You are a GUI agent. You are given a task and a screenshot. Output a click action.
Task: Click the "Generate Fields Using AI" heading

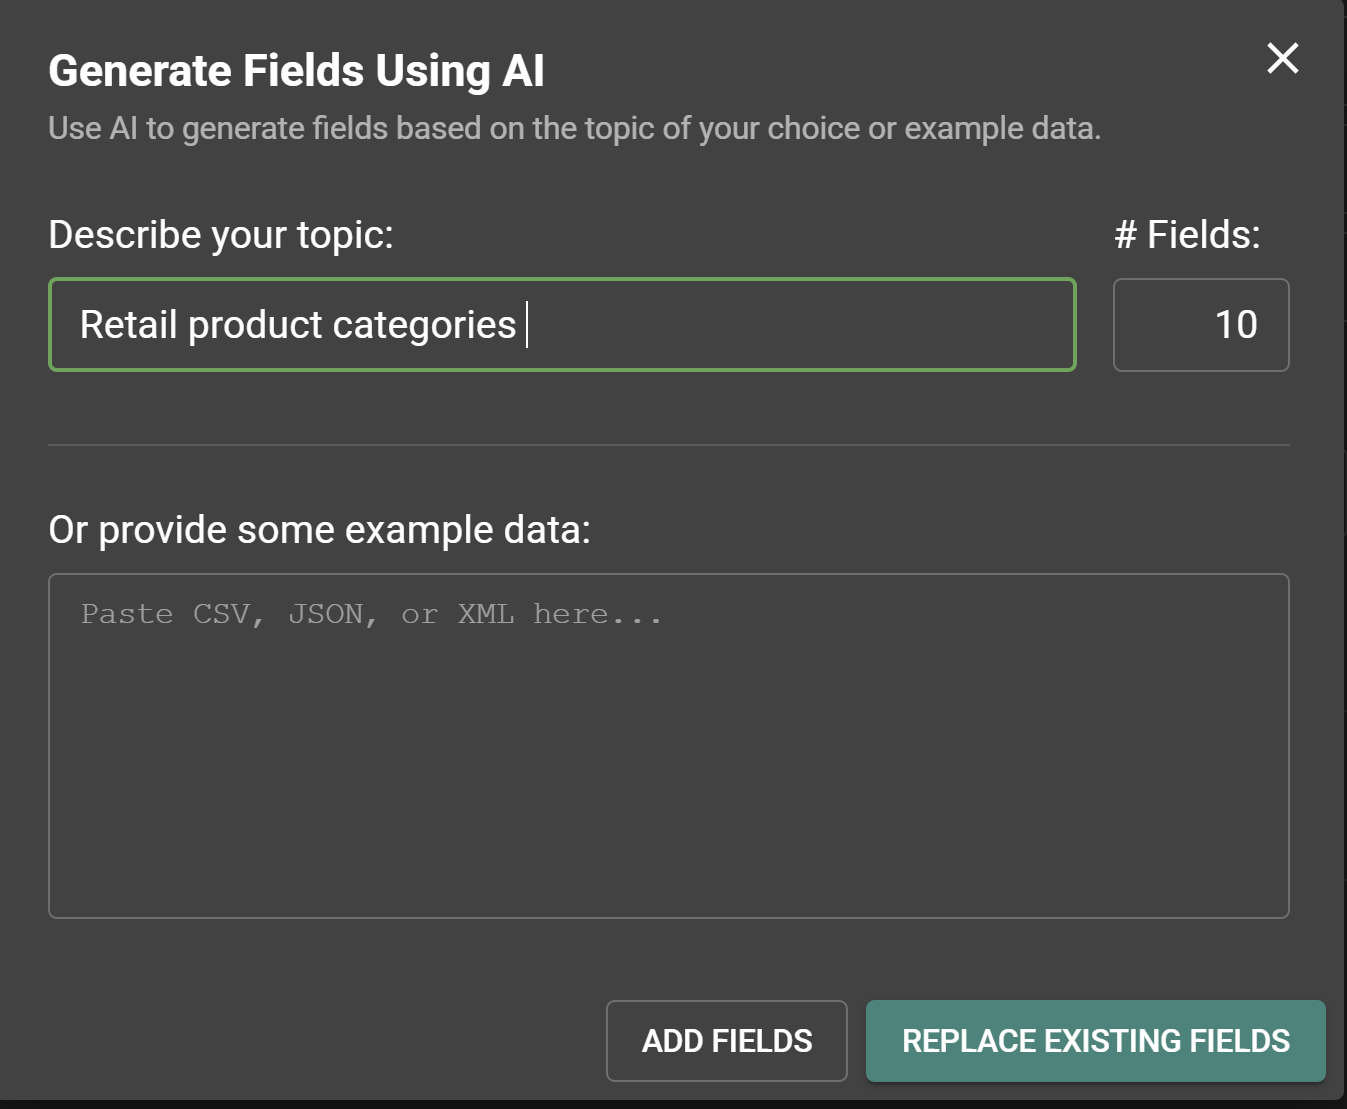[296, 71]
